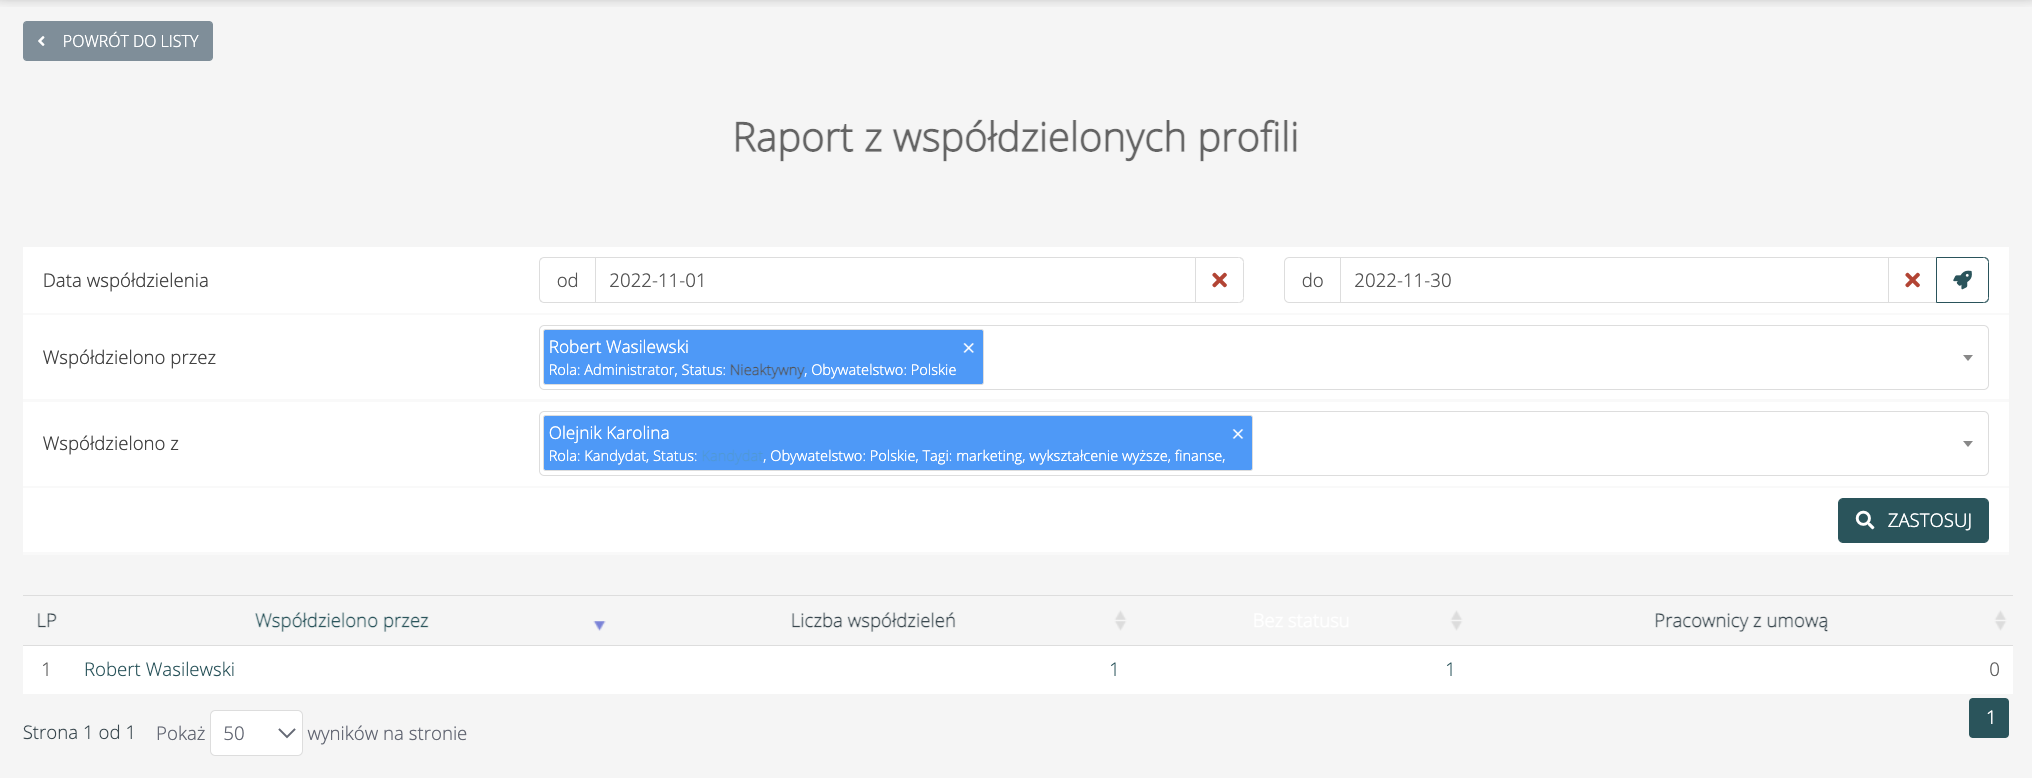Remove Olejnik Karolina tag from filter
Screen dimensions: 2032x778
[1237, 434]
